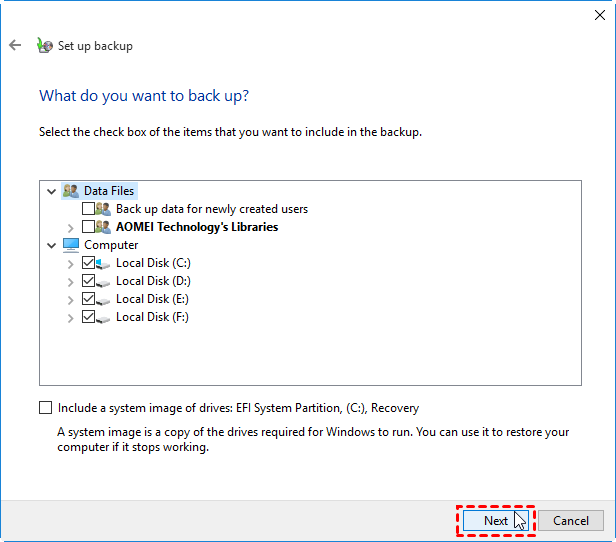Select the Local Disk (E:) label

point(152,299)
